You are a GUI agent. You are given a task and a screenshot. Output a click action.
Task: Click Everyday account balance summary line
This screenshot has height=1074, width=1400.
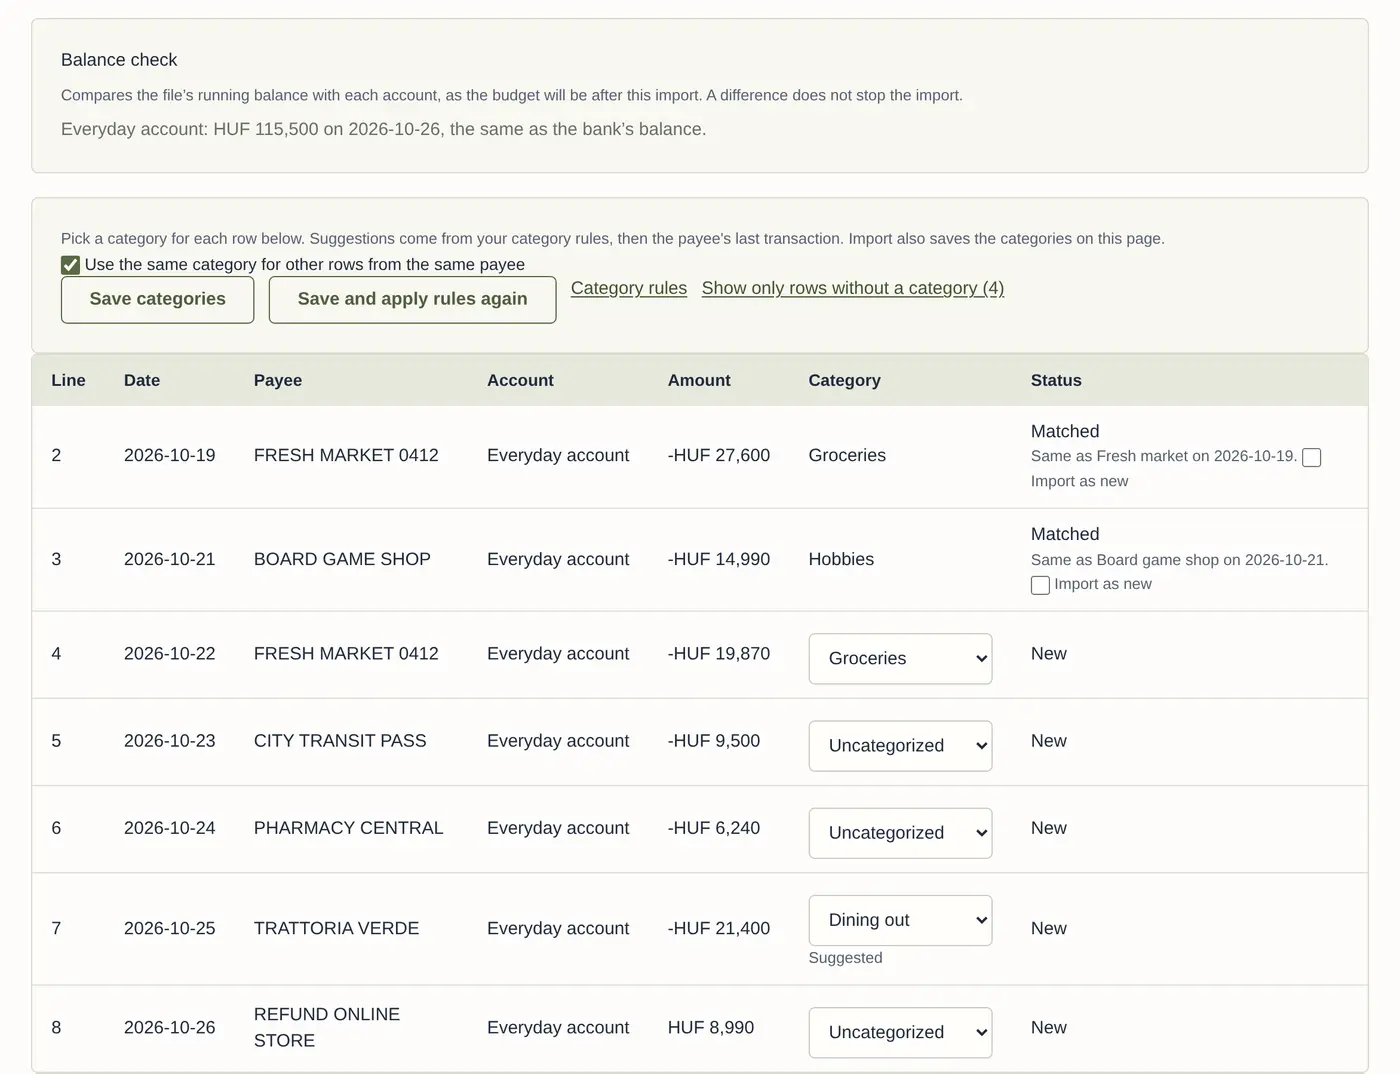[x=383, y=129]
